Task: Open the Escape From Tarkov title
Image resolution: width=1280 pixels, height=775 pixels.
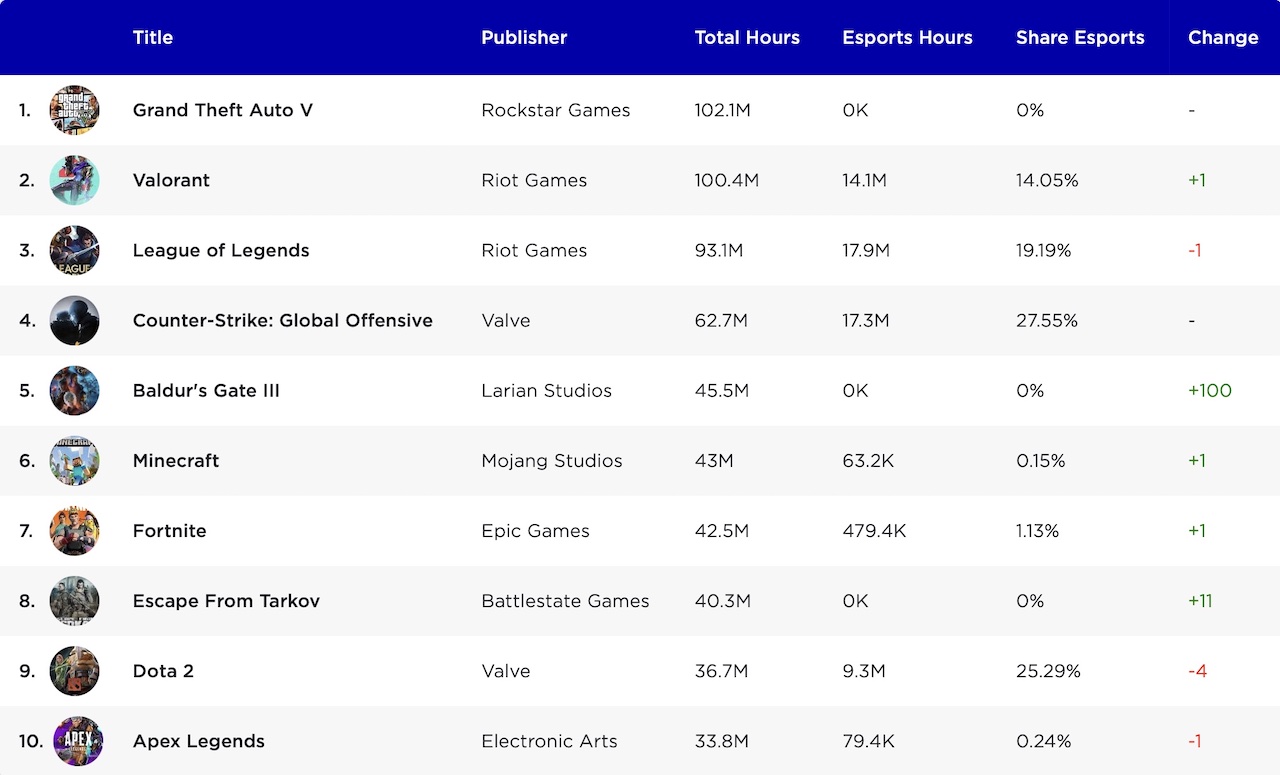Action: click(x=226, y=601)
